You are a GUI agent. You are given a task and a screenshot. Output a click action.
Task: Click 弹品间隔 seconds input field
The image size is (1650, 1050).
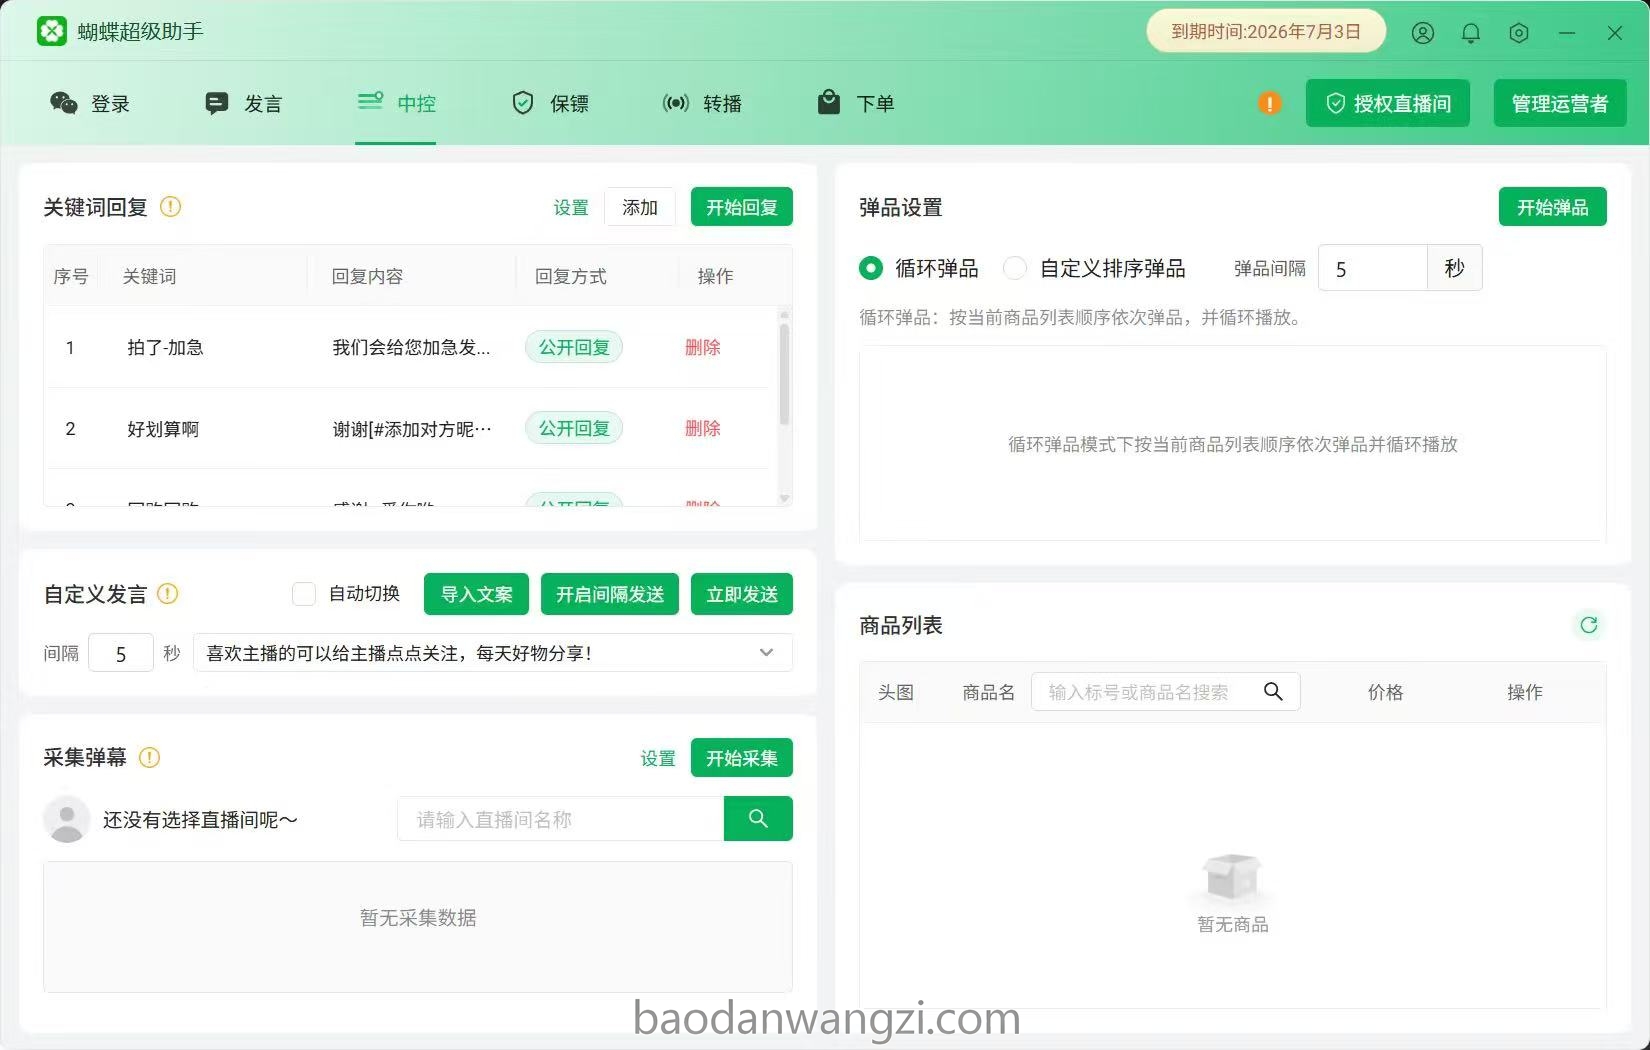(1372, 268)
